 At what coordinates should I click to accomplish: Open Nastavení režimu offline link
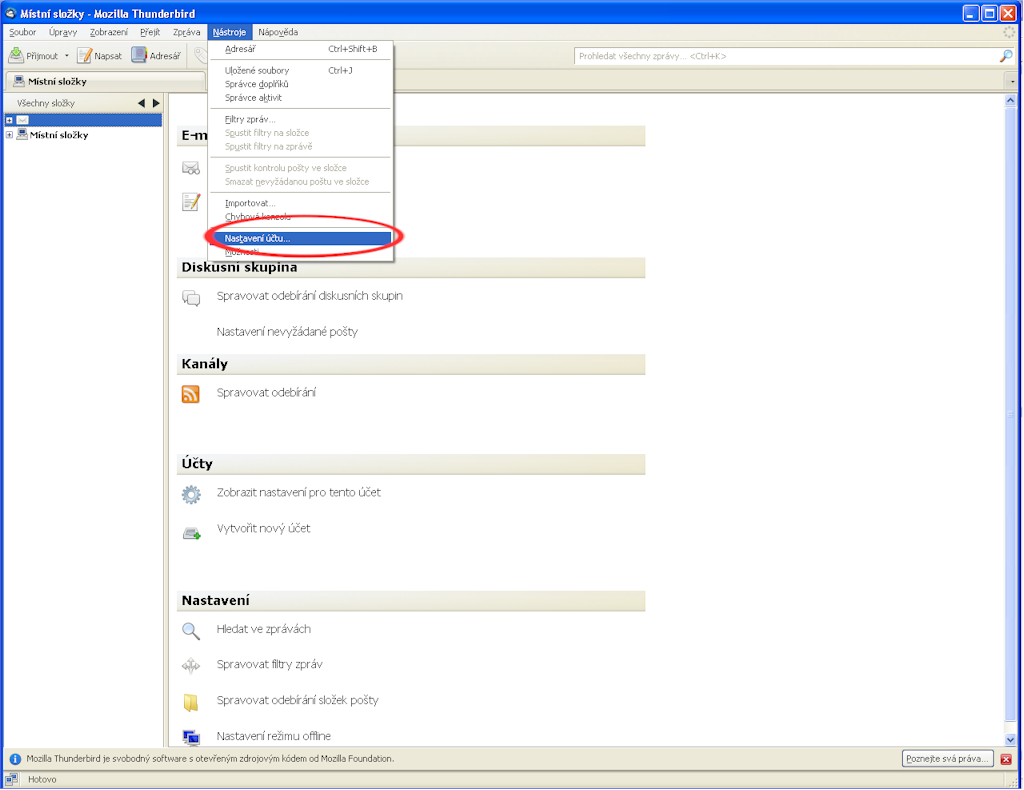click(274, 736)
